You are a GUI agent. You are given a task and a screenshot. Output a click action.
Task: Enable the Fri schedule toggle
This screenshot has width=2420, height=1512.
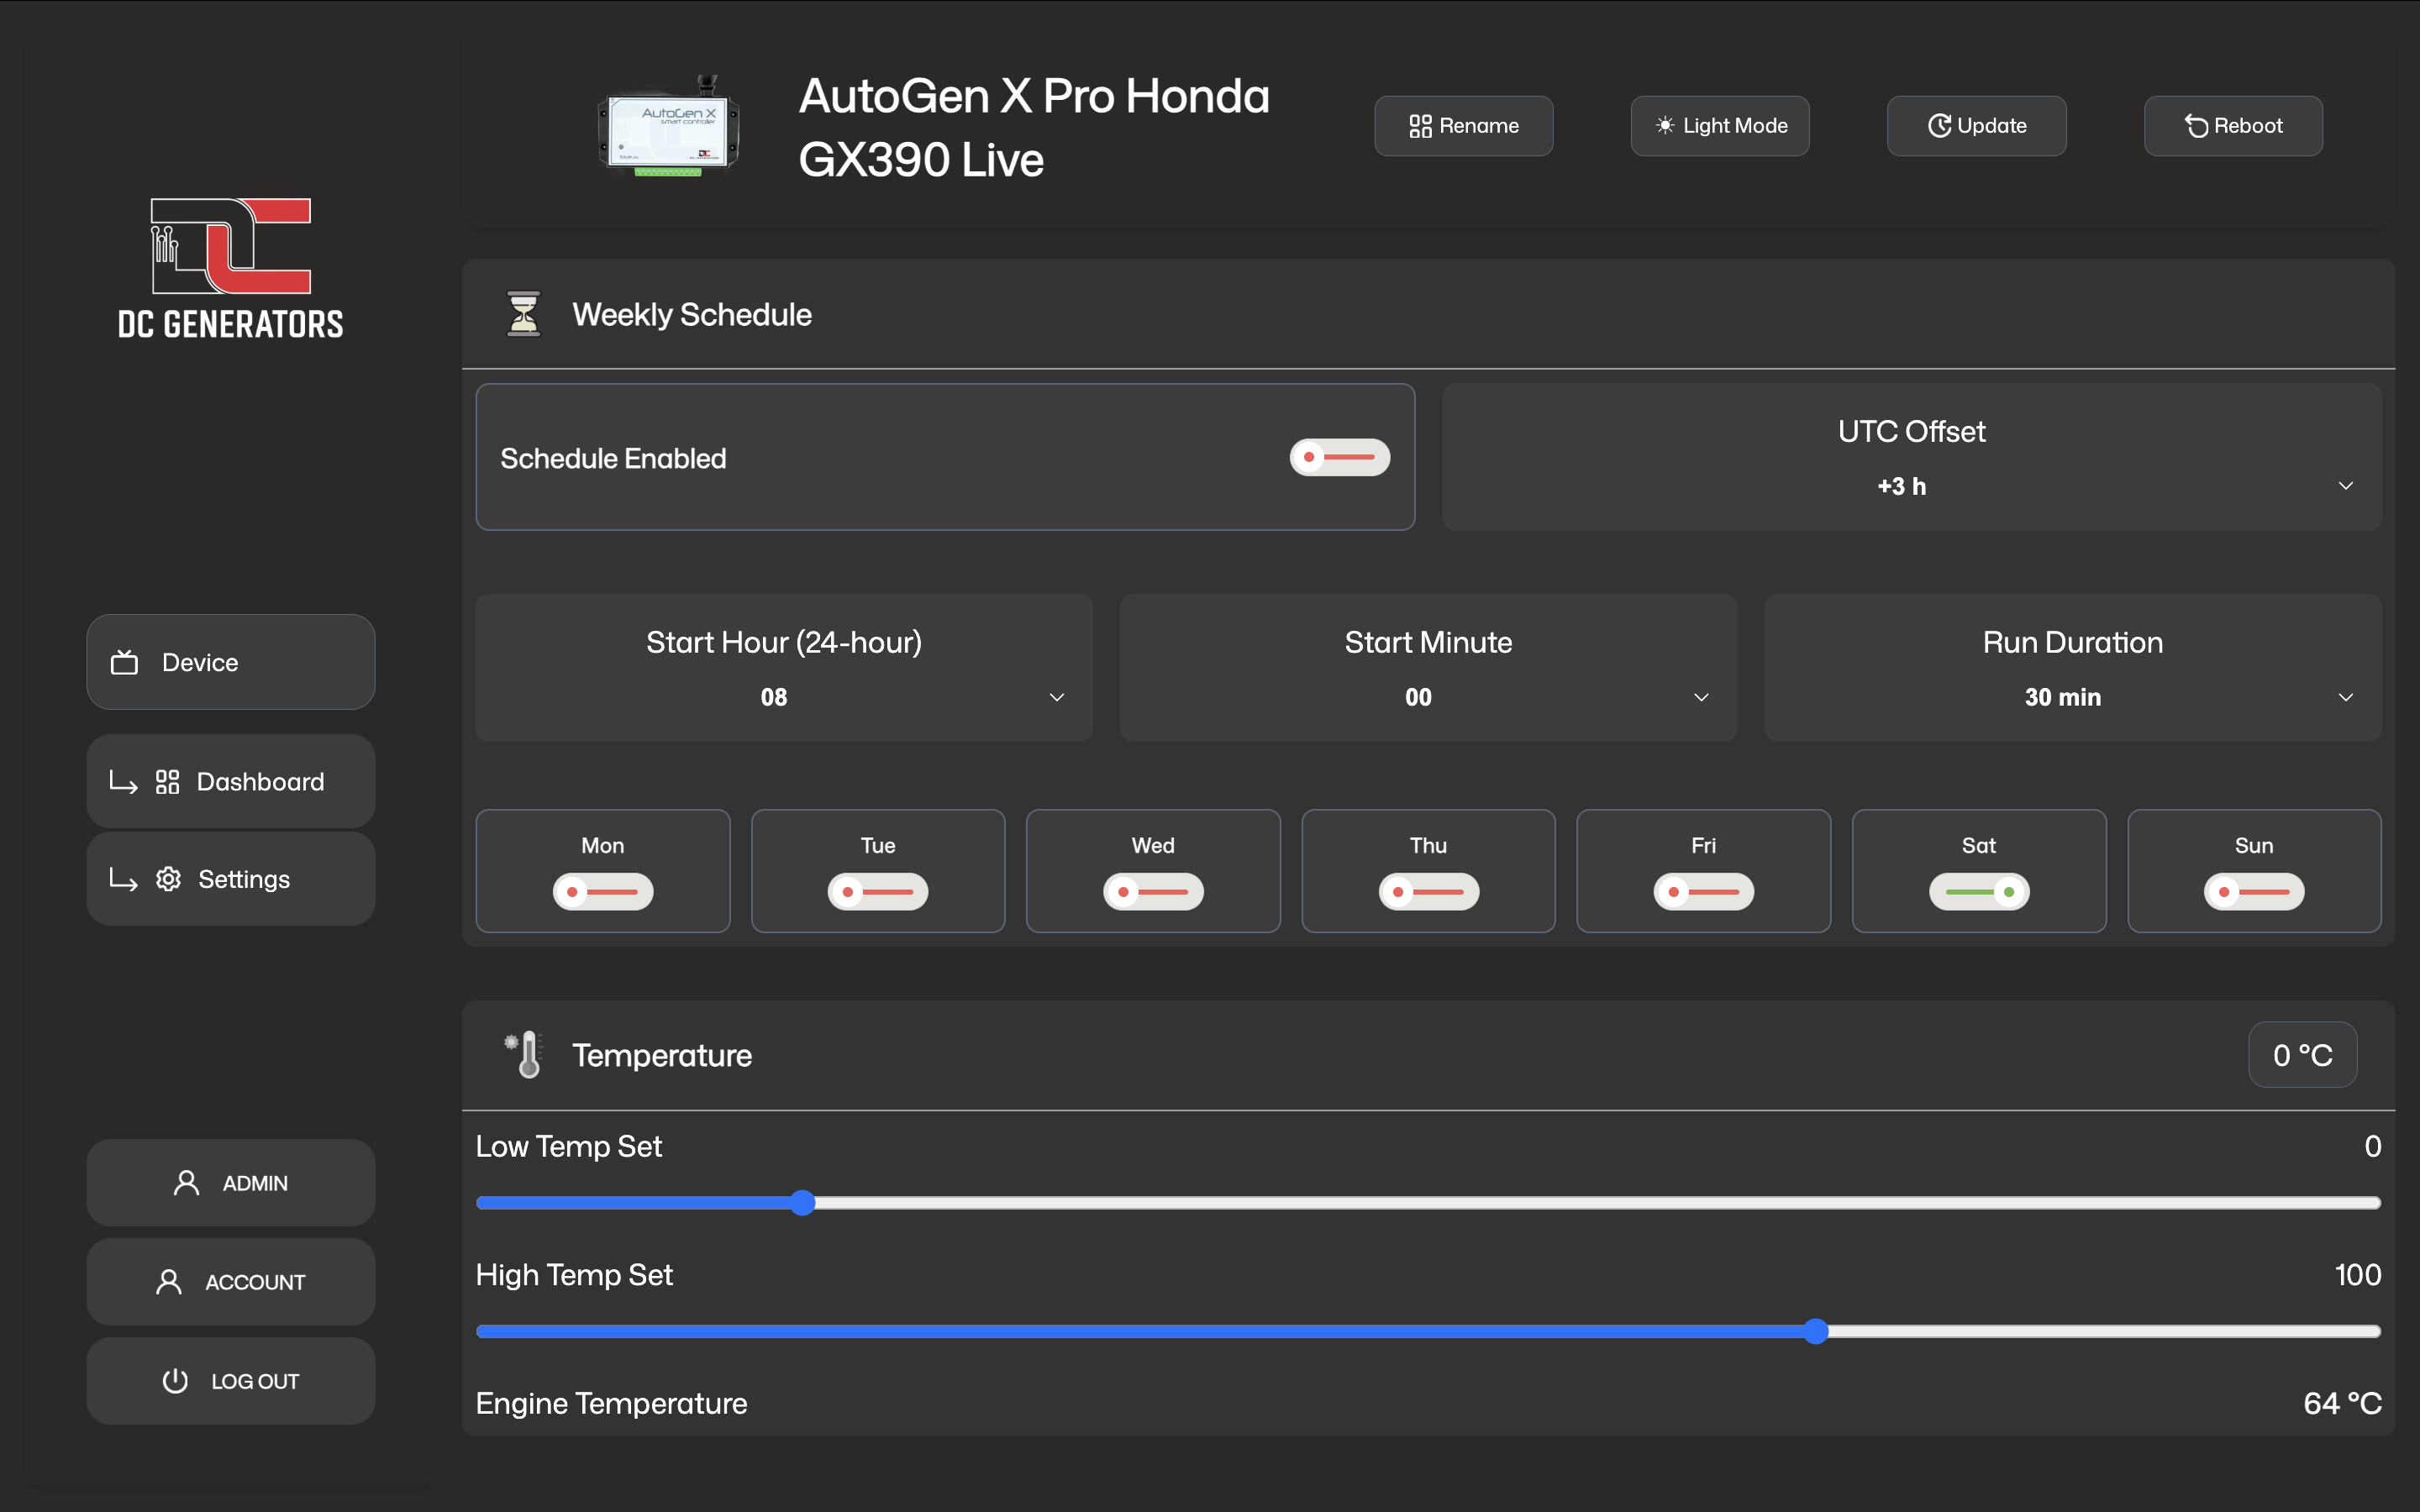coord(1704,891)
